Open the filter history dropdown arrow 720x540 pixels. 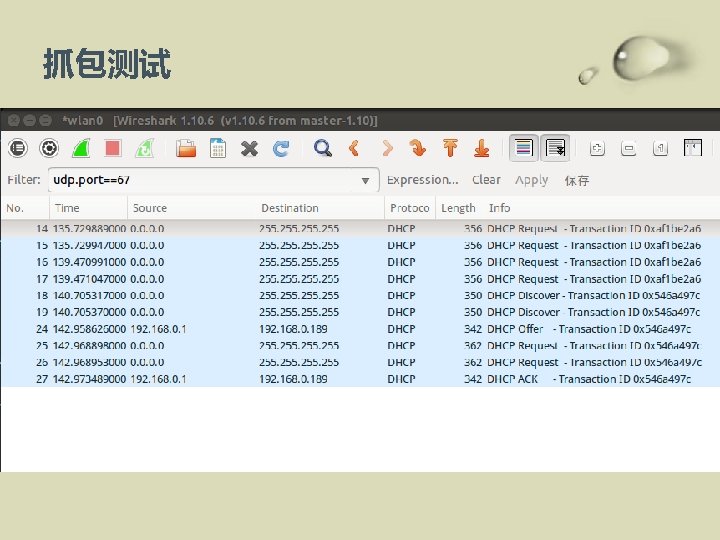366,180
